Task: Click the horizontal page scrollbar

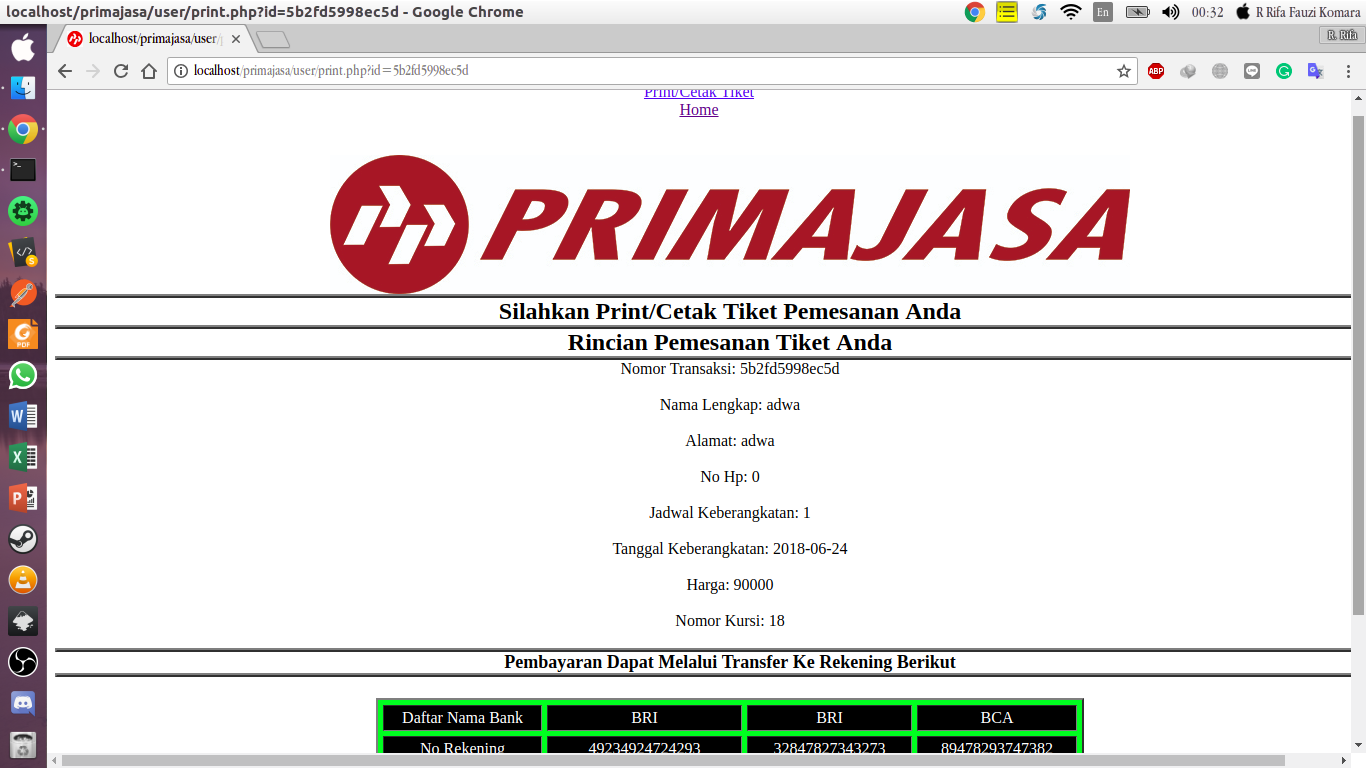Action: coord(672,760)
